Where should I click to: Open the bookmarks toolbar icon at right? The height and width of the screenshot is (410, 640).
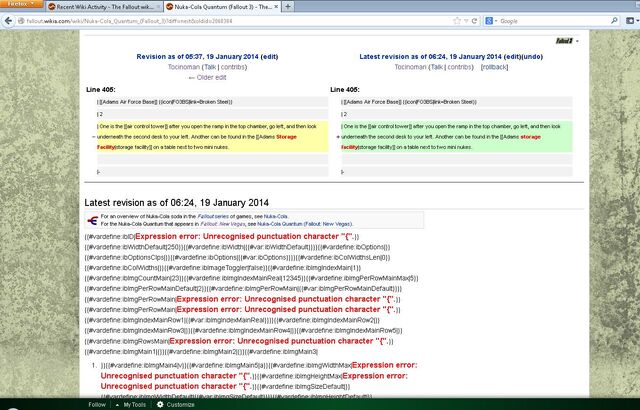pyautogui.click(x=632, y=21)
